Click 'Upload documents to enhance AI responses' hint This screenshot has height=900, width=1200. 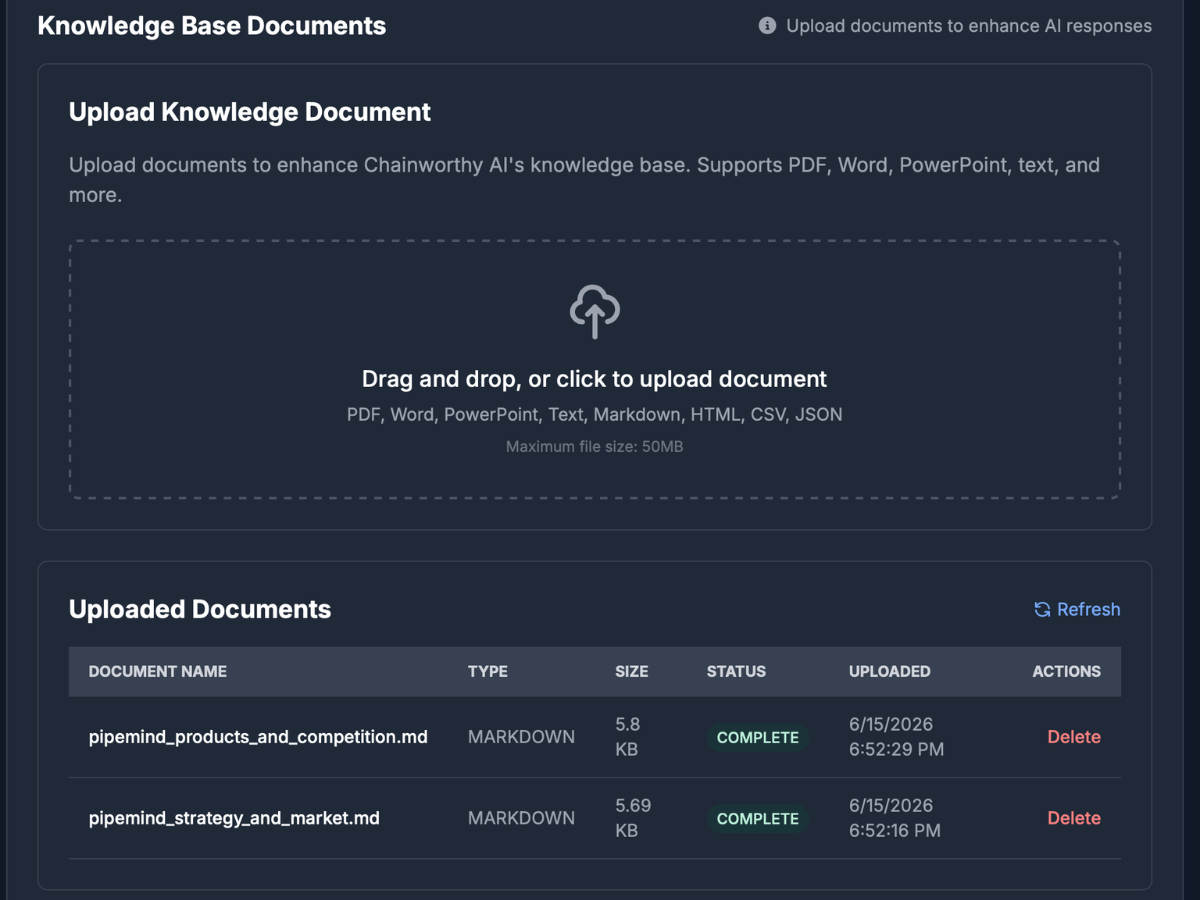969,26
